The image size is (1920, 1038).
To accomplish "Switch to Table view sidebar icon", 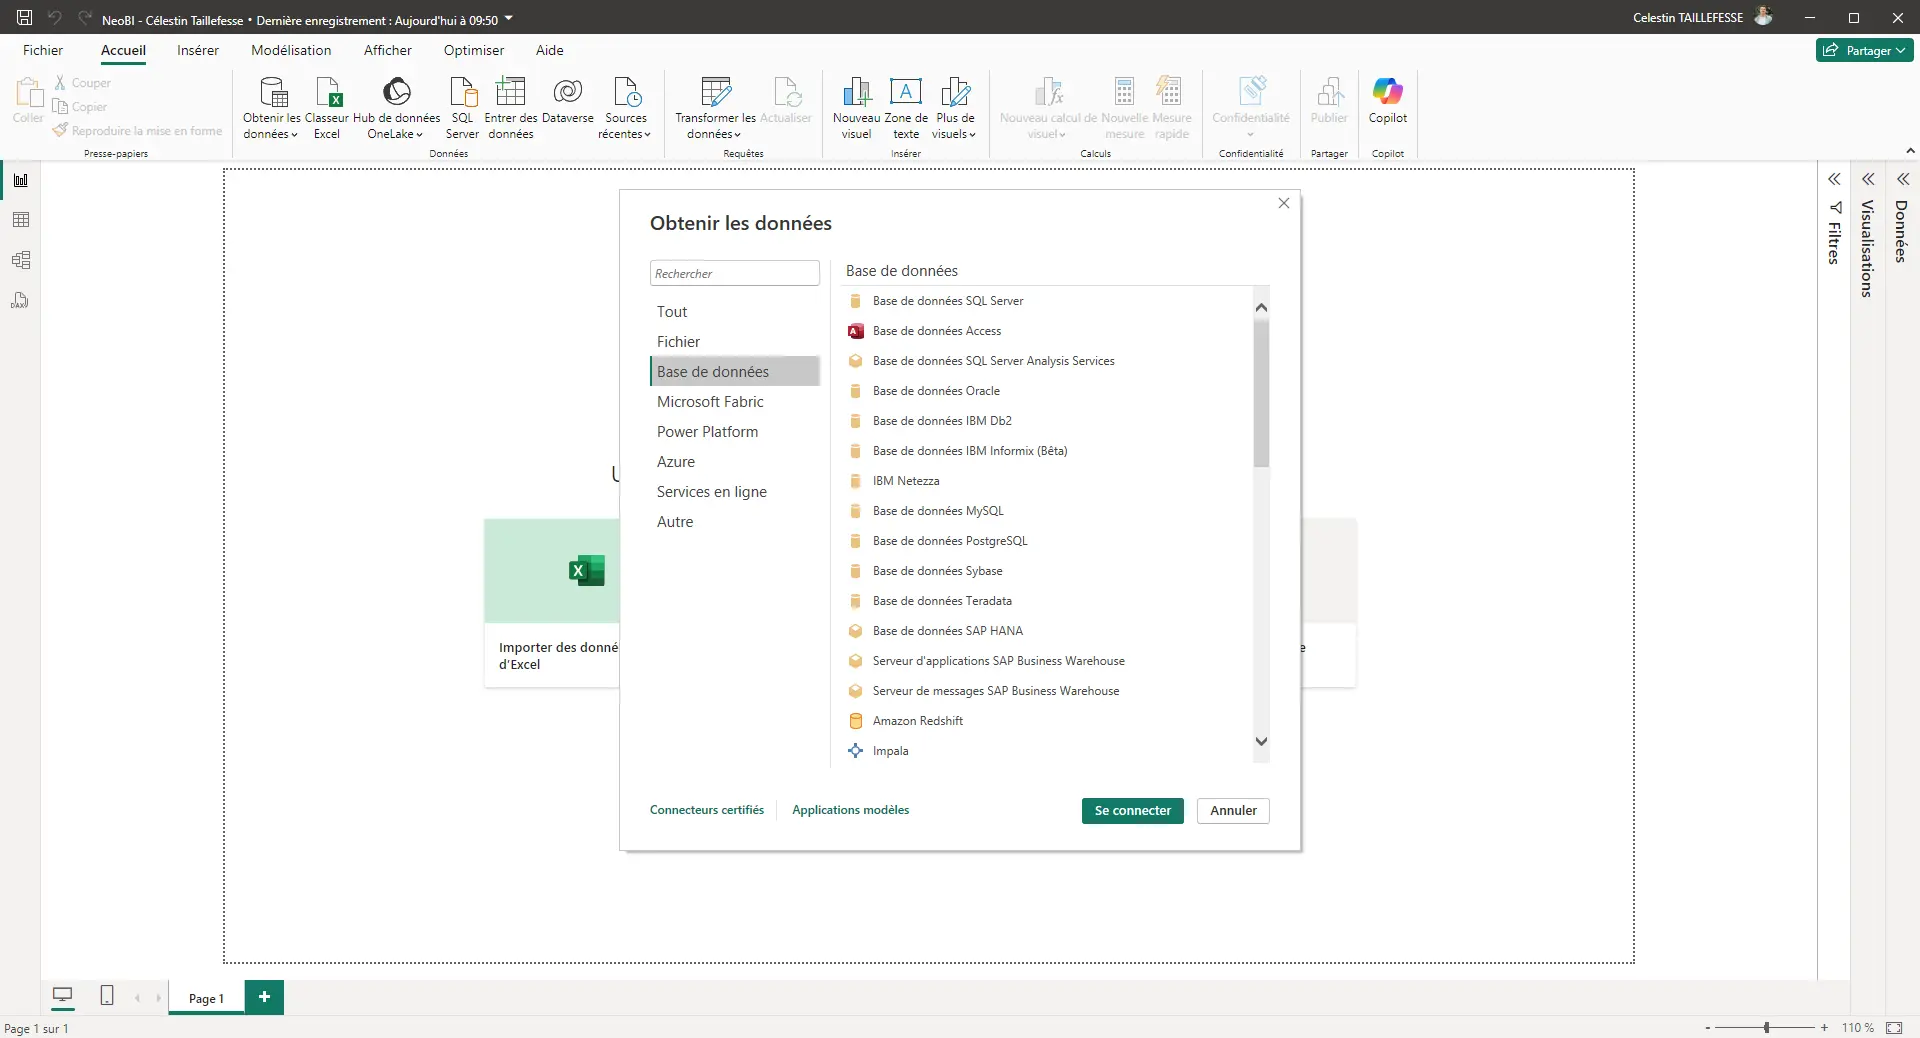I will click(x=21, y=220).
